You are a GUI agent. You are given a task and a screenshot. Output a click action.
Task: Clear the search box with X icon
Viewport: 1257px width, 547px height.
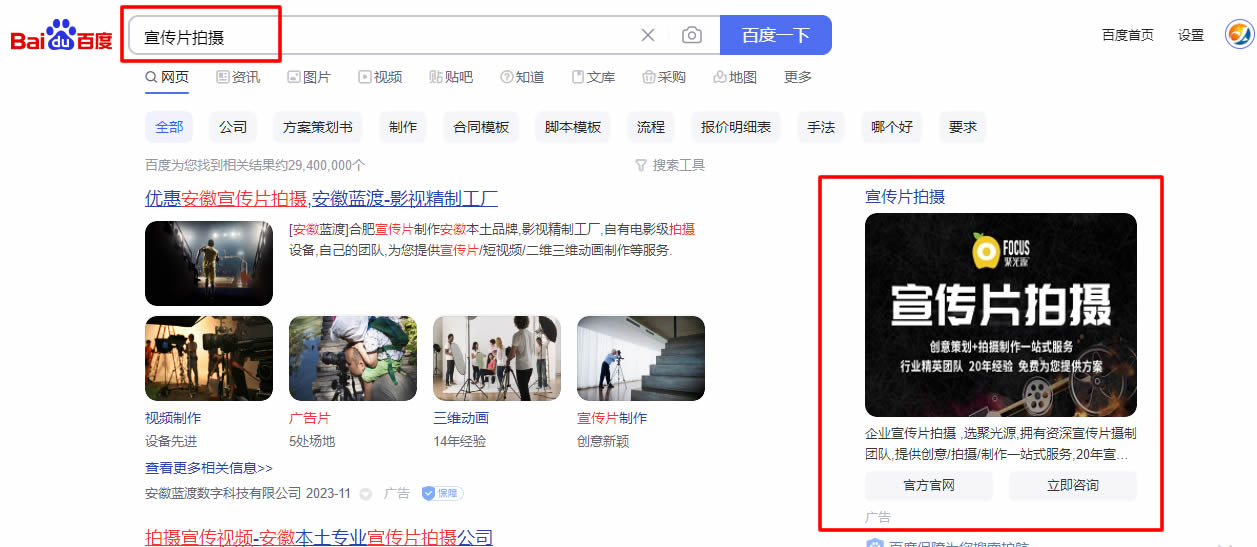648,36
